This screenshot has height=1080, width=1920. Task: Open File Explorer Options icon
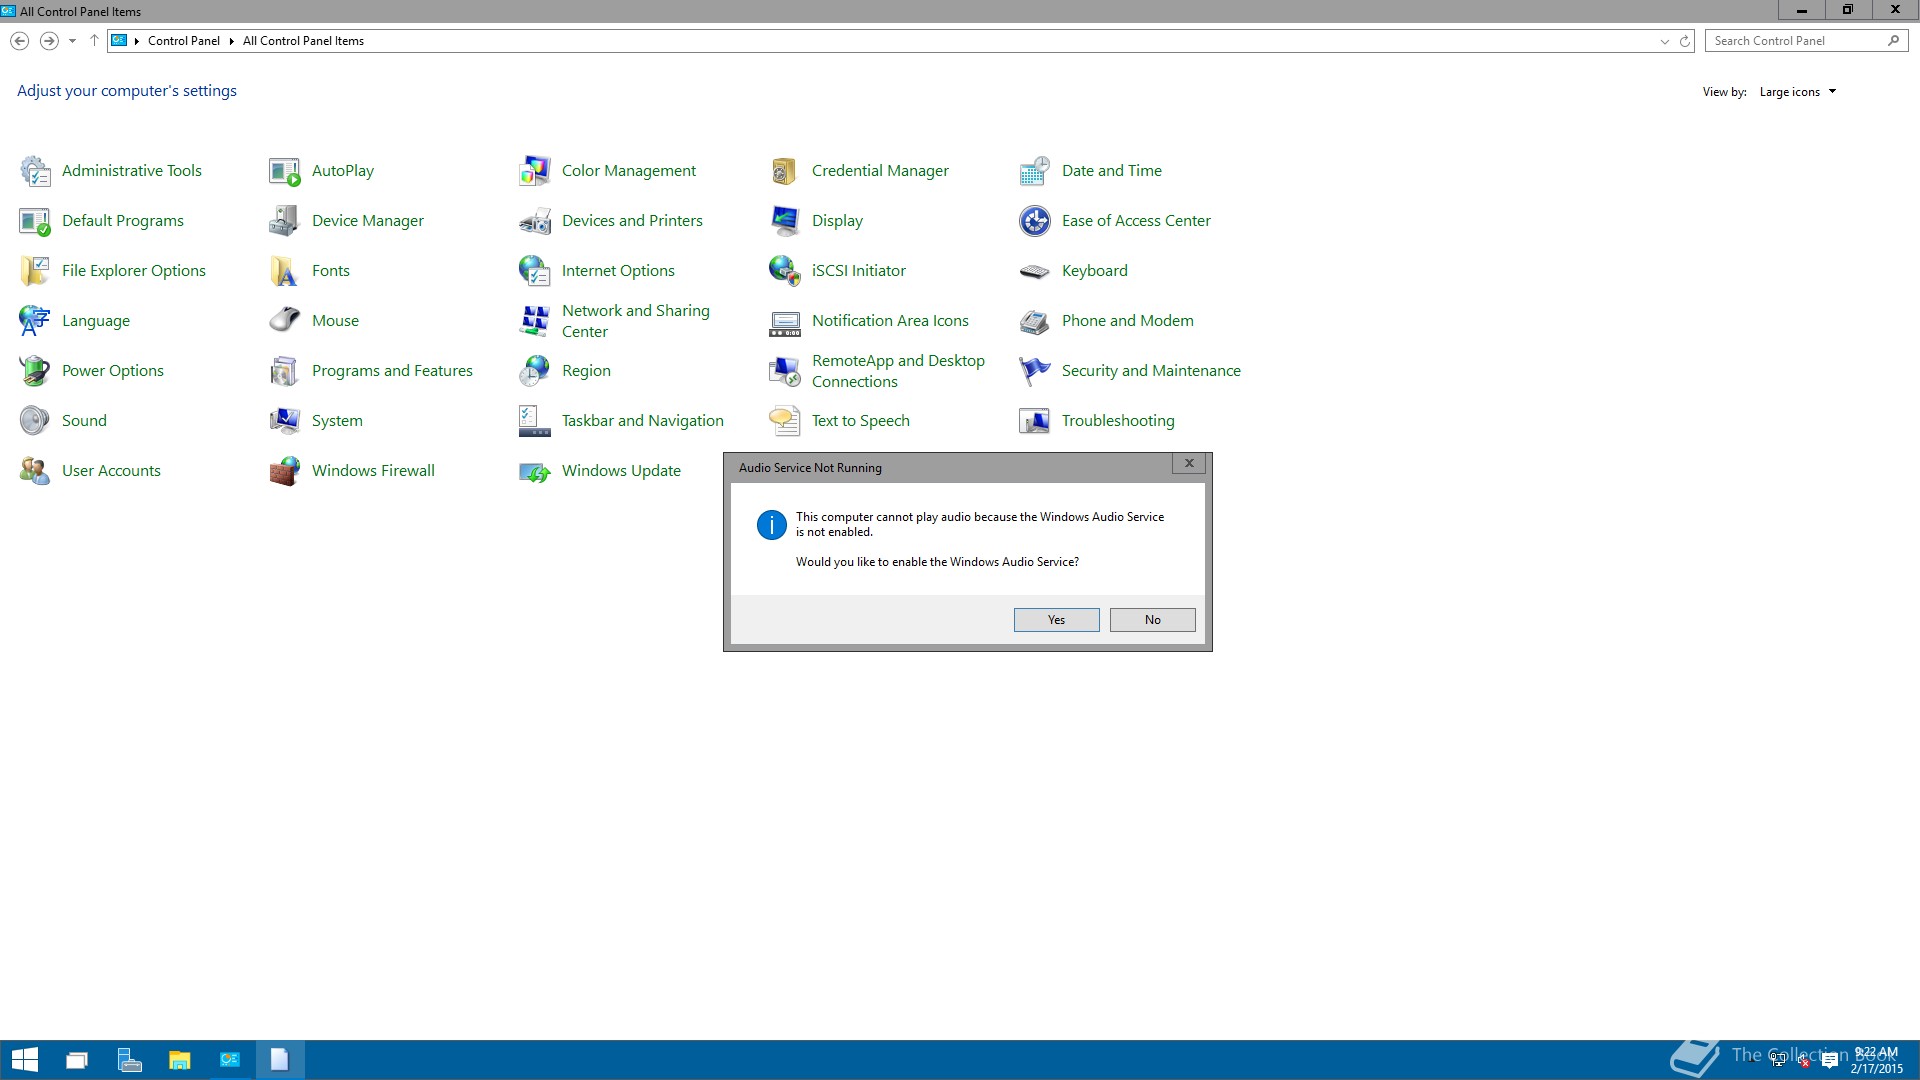35,271
